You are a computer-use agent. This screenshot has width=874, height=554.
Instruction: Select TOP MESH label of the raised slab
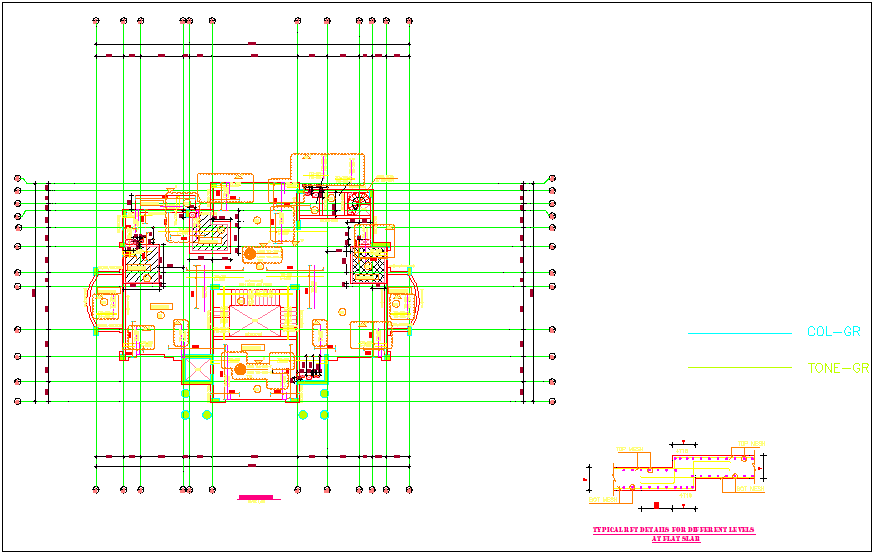752,444
